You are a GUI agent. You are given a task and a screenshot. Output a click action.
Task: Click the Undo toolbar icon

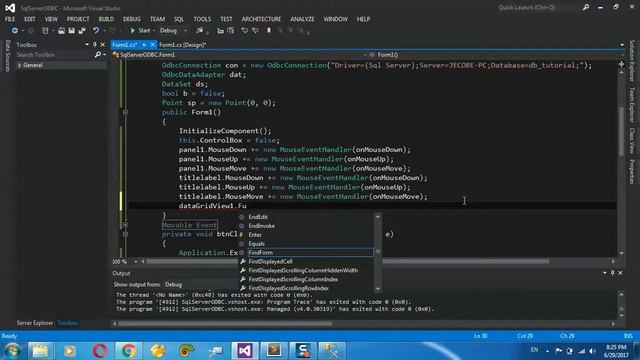(x=96, y=31)
